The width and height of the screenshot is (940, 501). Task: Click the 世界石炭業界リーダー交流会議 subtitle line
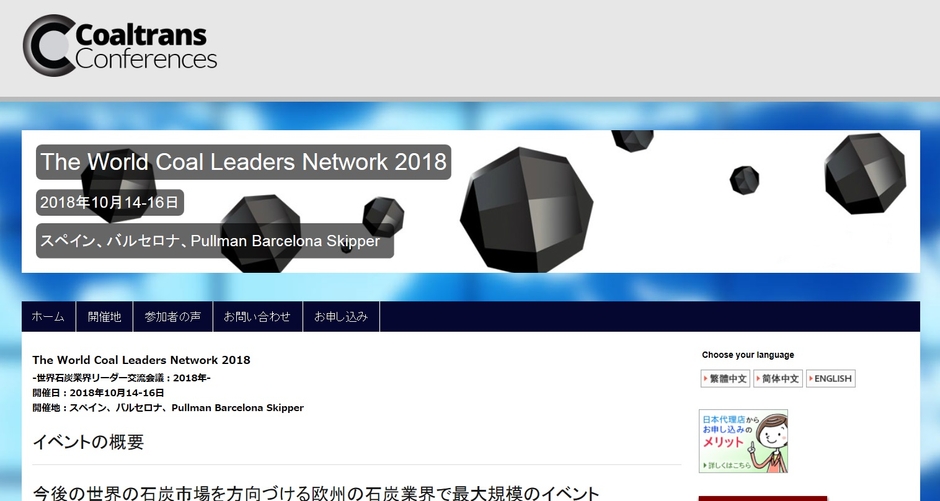coord(122,378)
